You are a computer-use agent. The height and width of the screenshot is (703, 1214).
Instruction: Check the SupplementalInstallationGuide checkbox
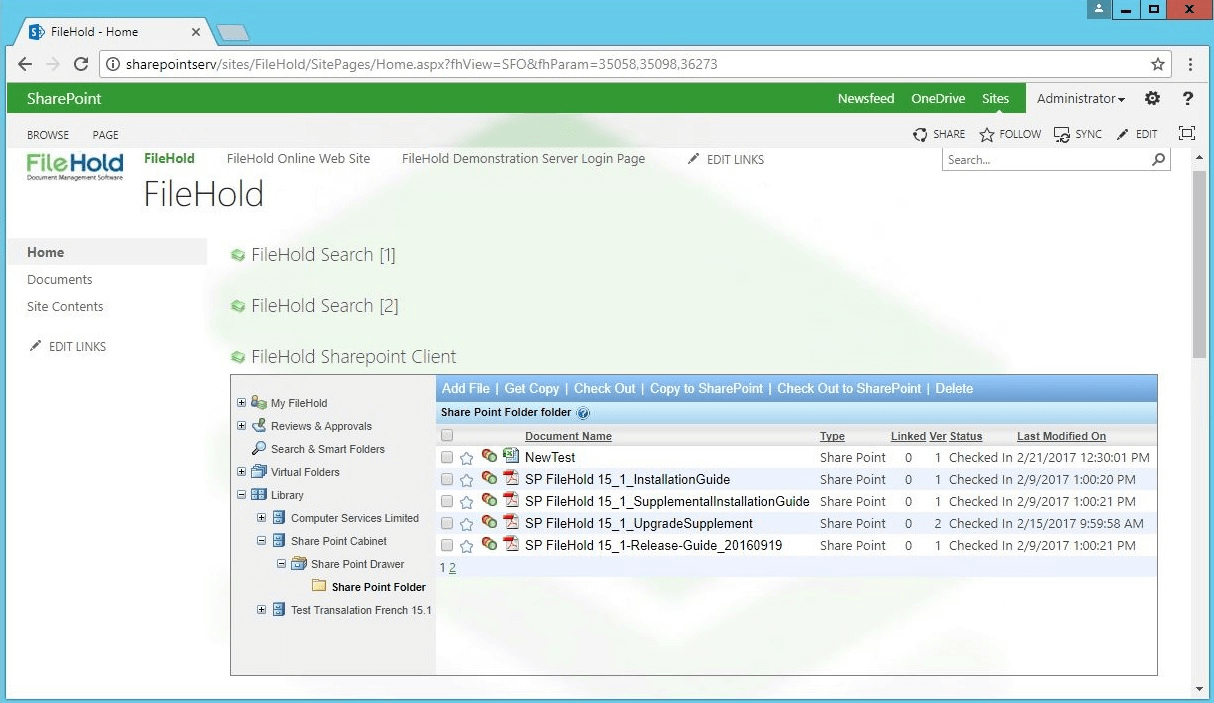pyautogui.click(x=447, y=502)
